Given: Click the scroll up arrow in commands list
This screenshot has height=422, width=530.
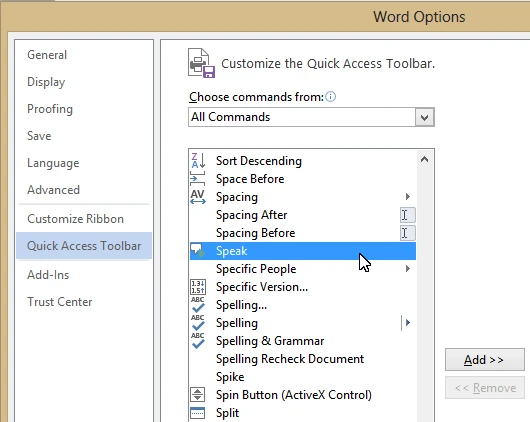Looking at the screenshot, I should click(425, 159).
